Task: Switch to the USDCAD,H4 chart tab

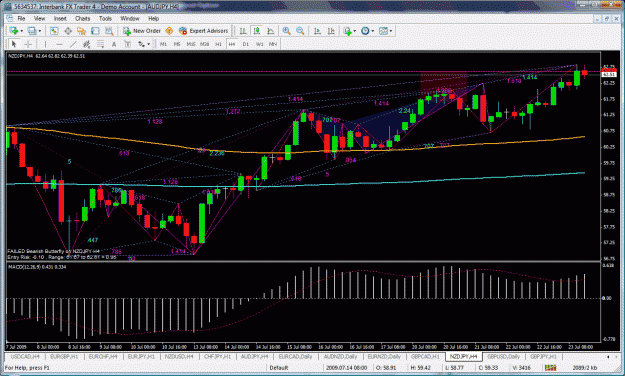Action: [x=25, y=356]
